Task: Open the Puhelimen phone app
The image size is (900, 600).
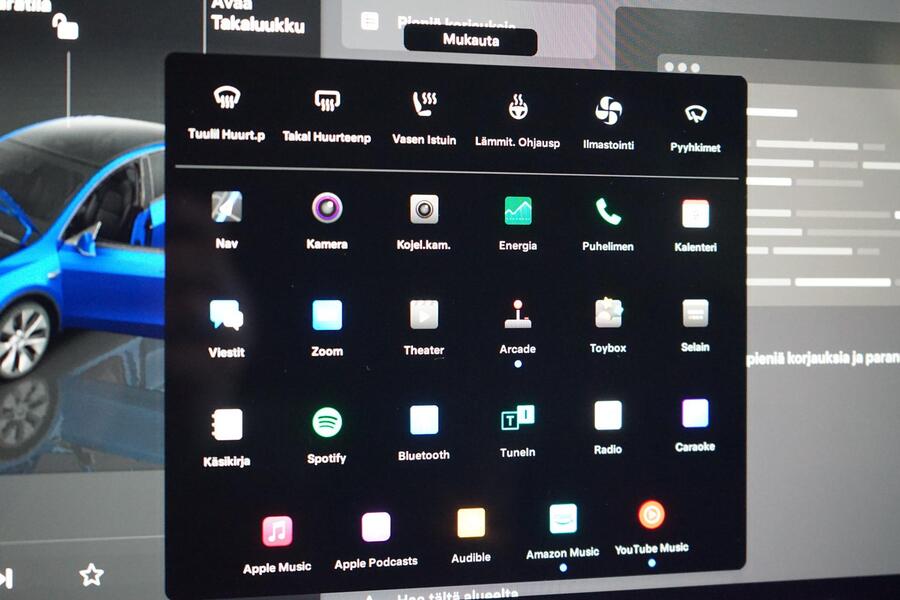Action: 608,212
